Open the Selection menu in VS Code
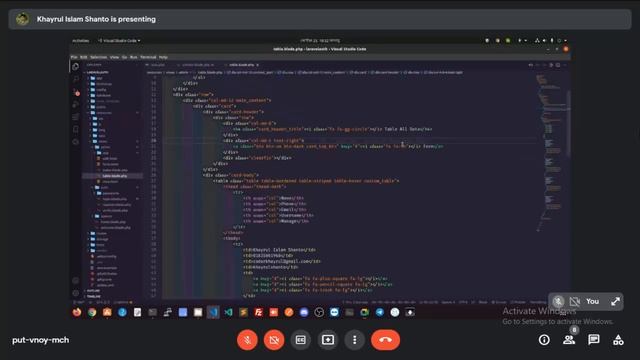Screen dimensions: 640x360 tap(99, 57)
